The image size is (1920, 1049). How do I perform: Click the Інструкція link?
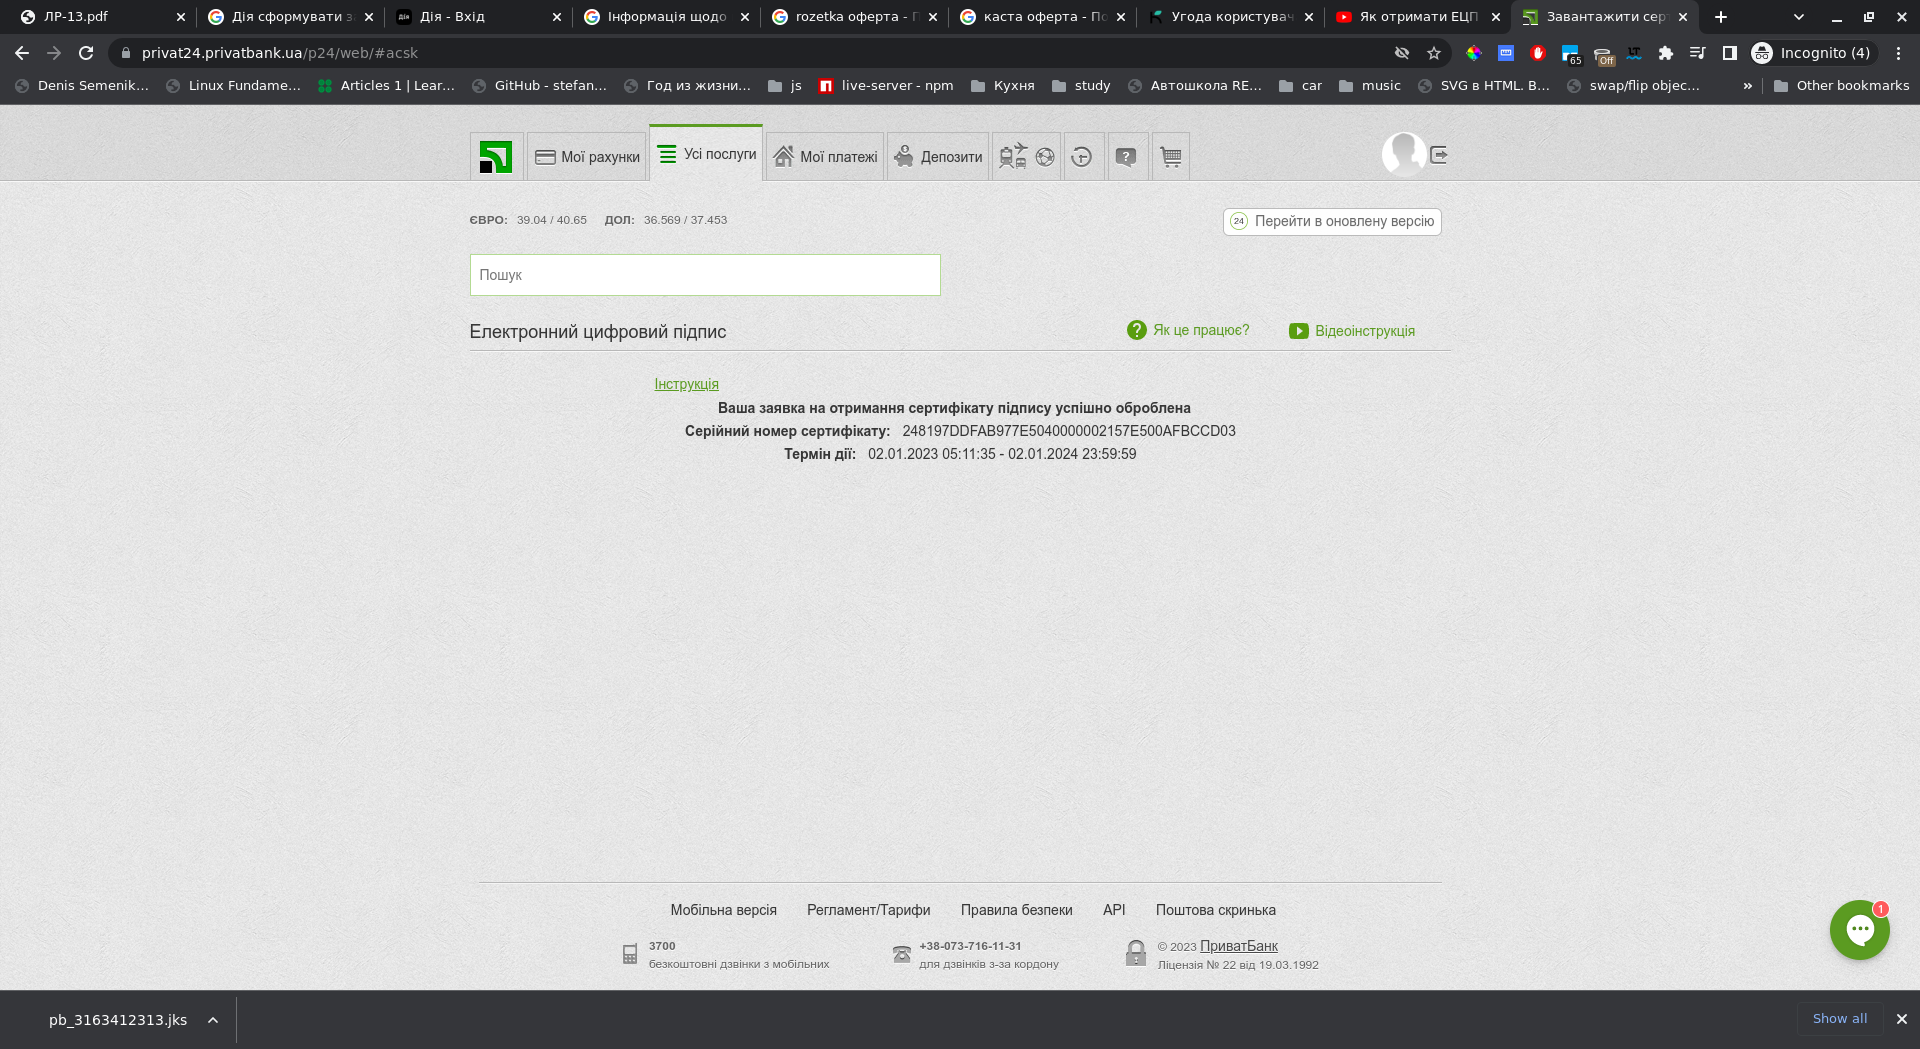(x=686, y=384)
